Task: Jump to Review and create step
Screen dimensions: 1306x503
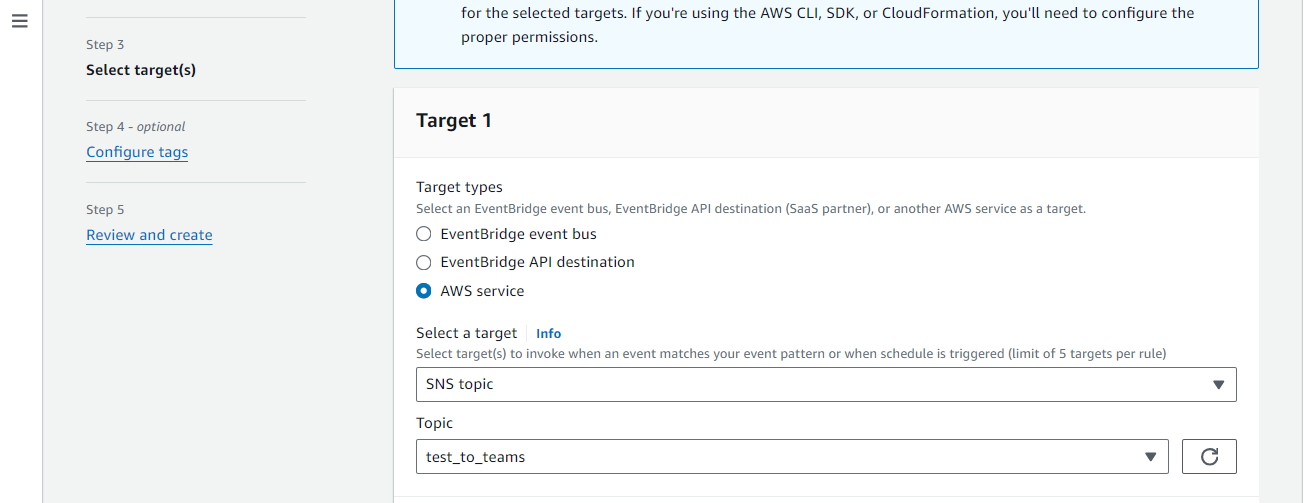Action: click(149, 235)
